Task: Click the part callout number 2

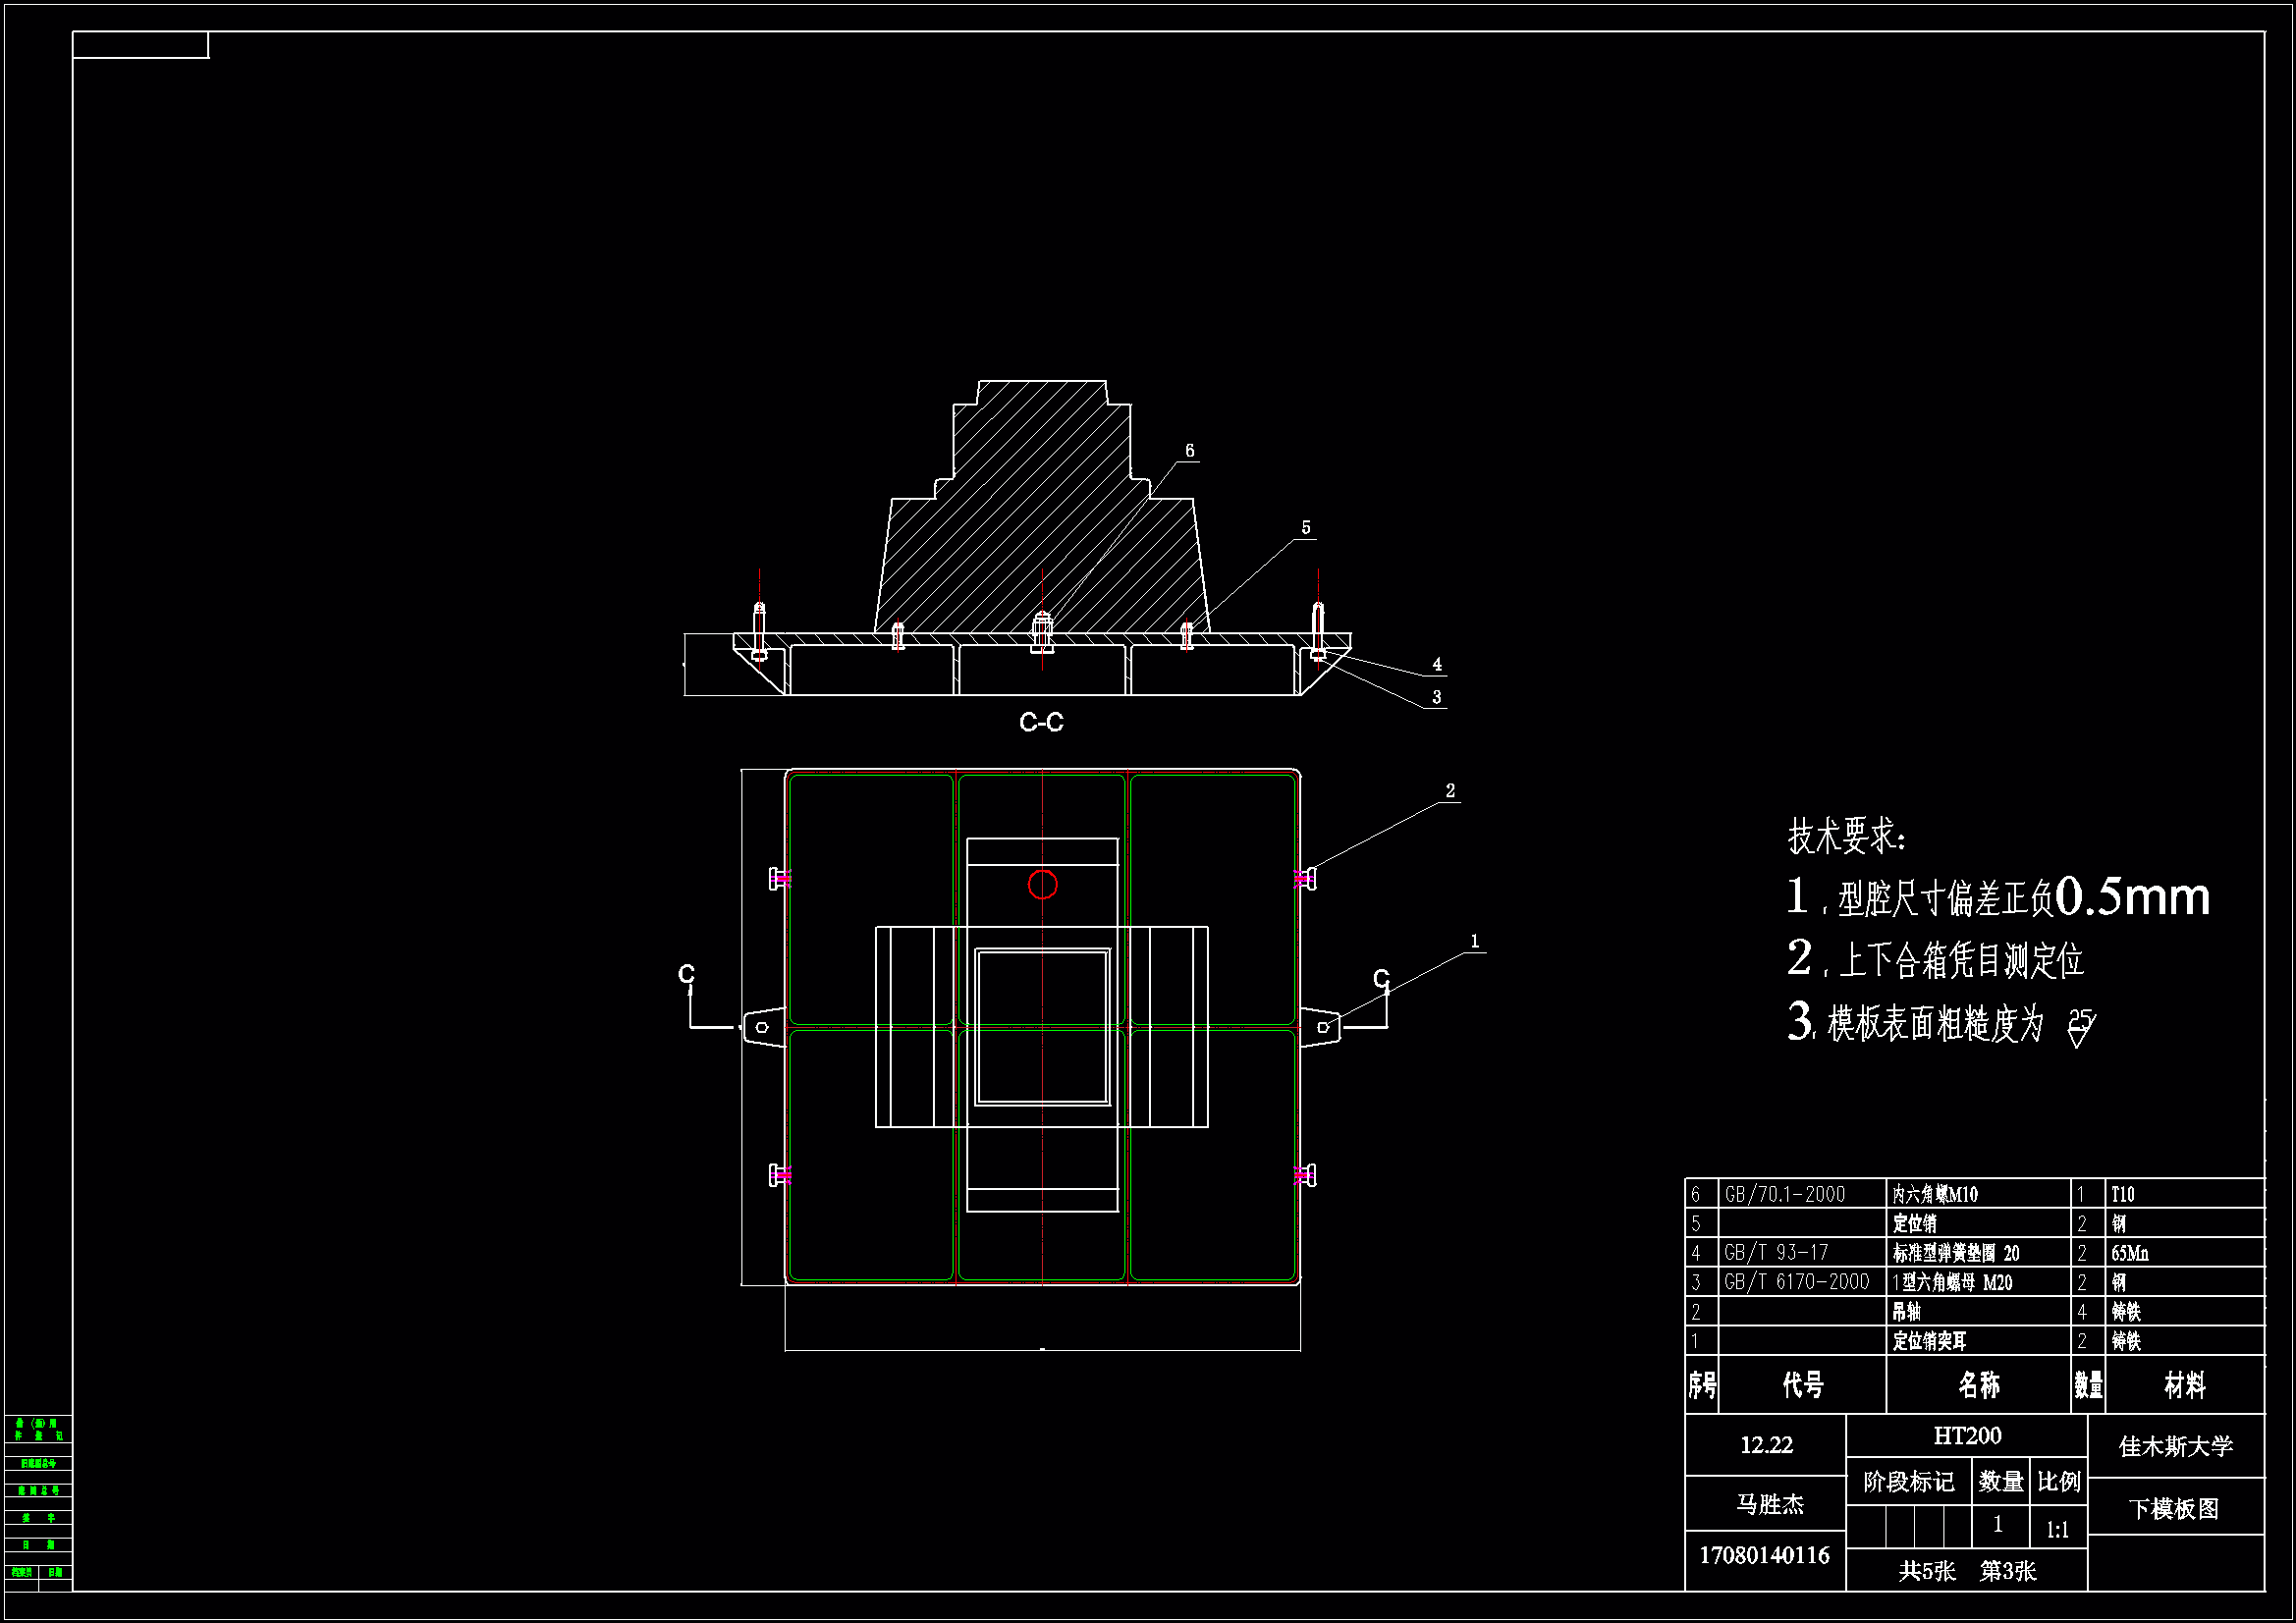Action: click(x=1449, y=791)
